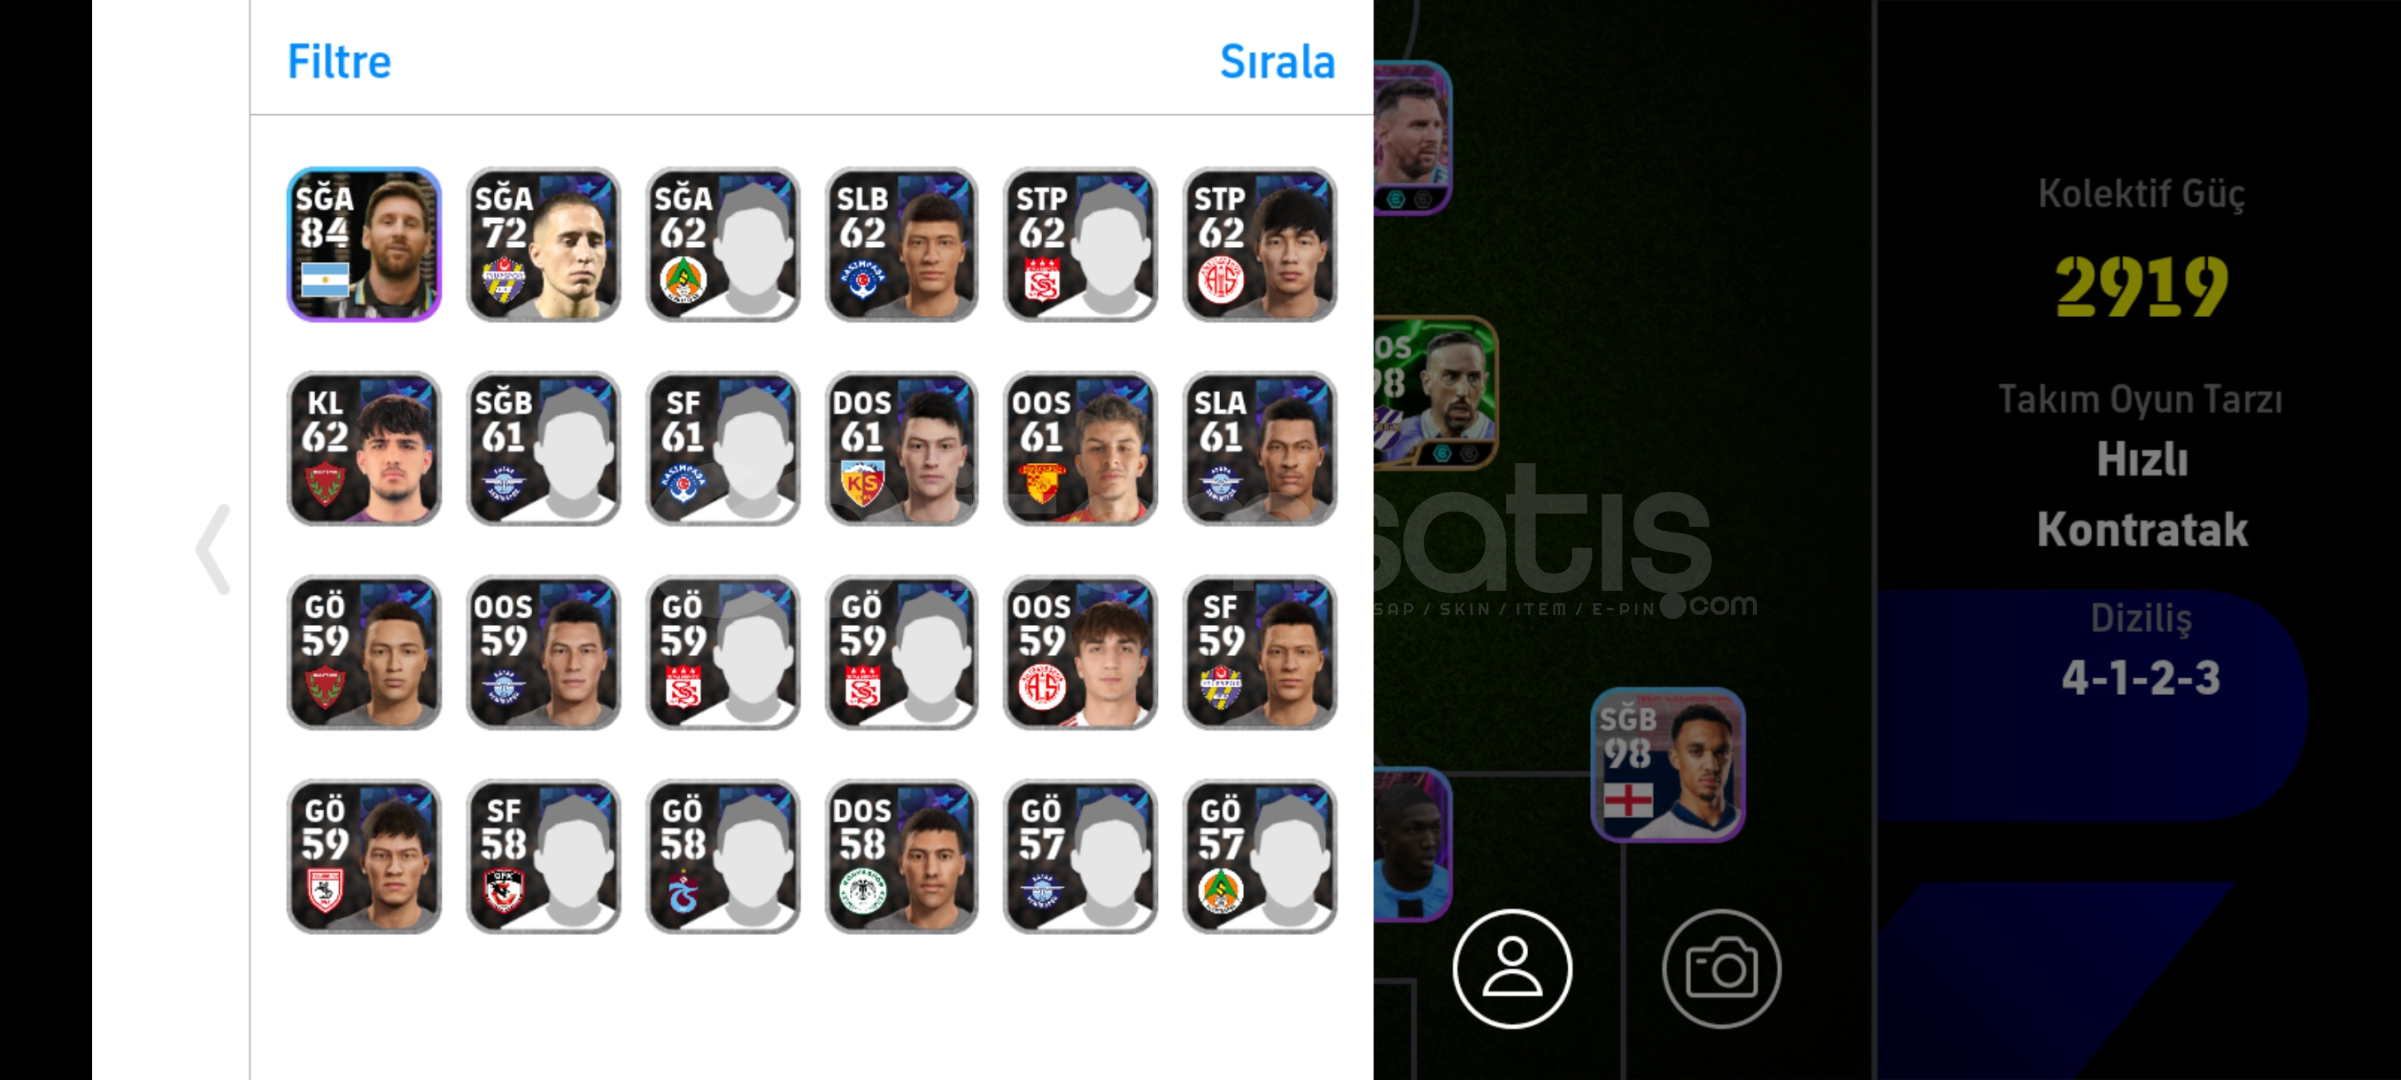Screen dimensions: 2401x1080
Task: Pick the GÖ 58 Trabzonspor player card
Action: 722,857
